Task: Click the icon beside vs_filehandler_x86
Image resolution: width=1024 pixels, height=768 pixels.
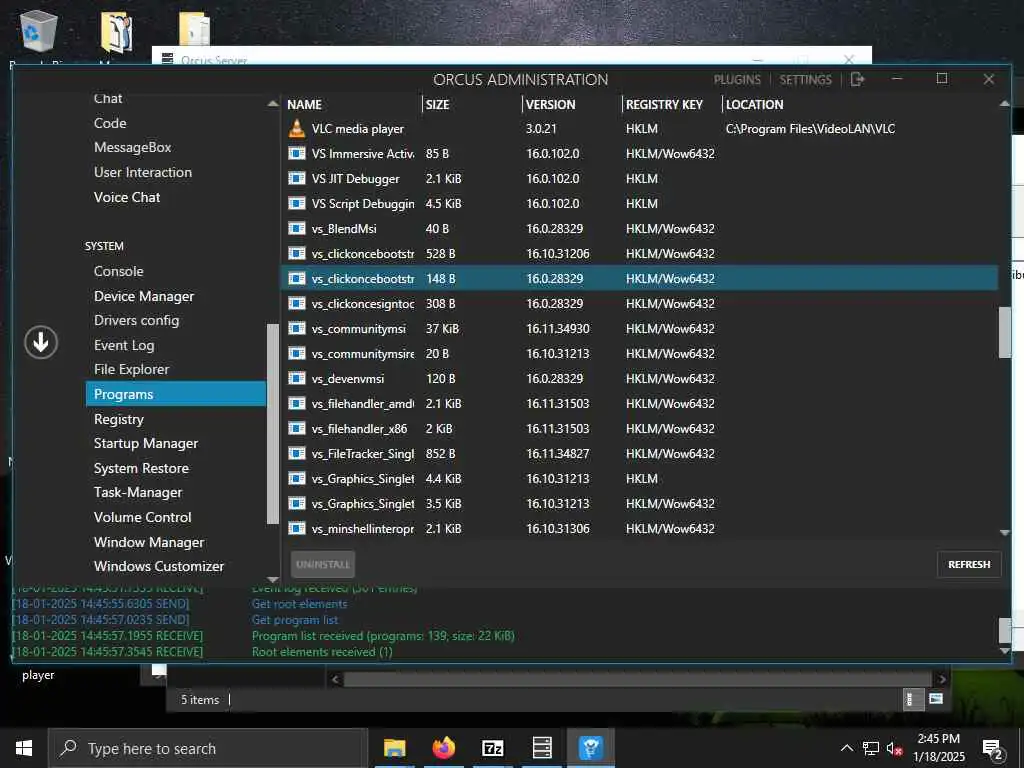Action: tap(296, 428)
